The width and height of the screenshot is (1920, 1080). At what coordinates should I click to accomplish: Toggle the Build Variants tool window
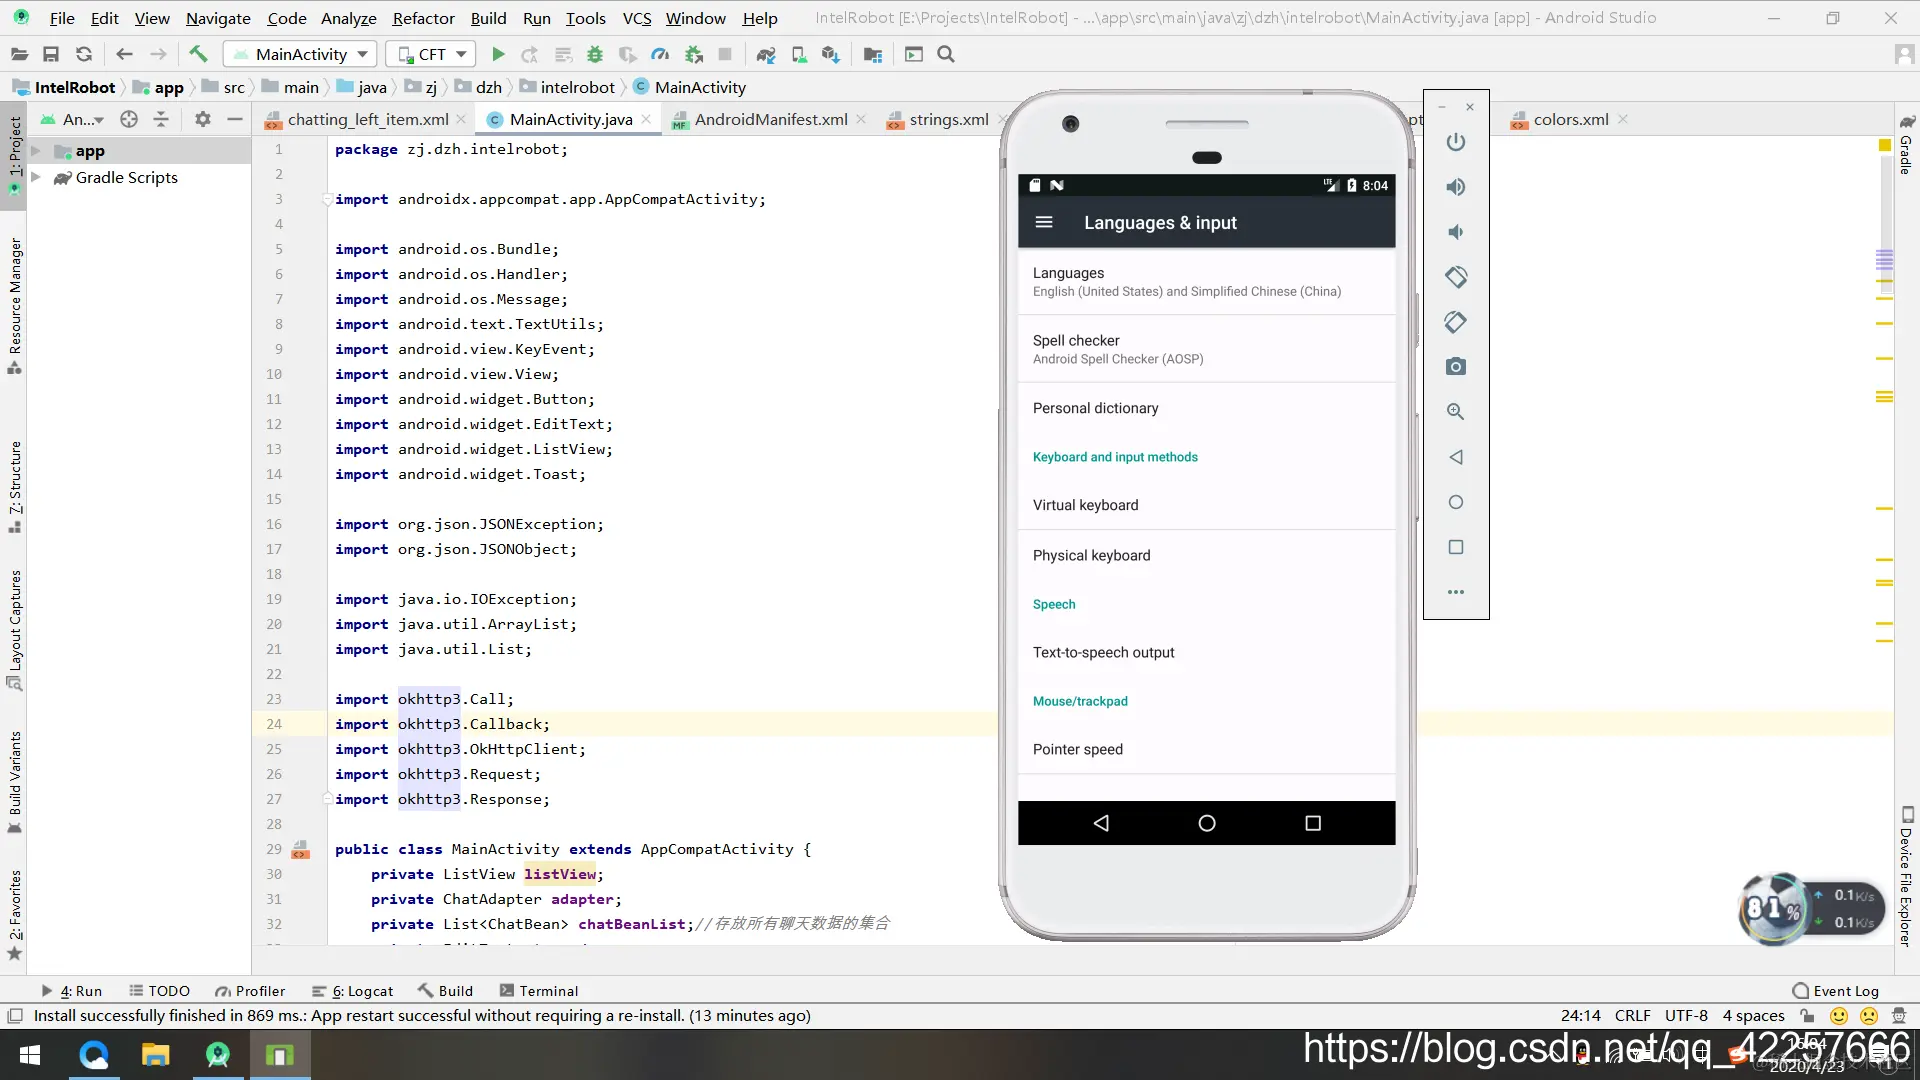coord(14,780)
